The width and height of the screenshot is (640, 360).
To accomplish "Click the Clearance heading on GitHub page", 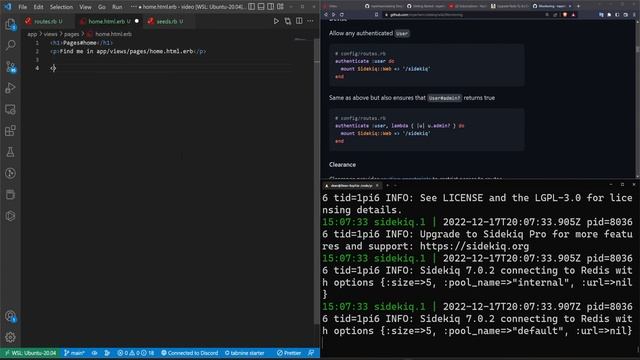I will click(342, 164).
